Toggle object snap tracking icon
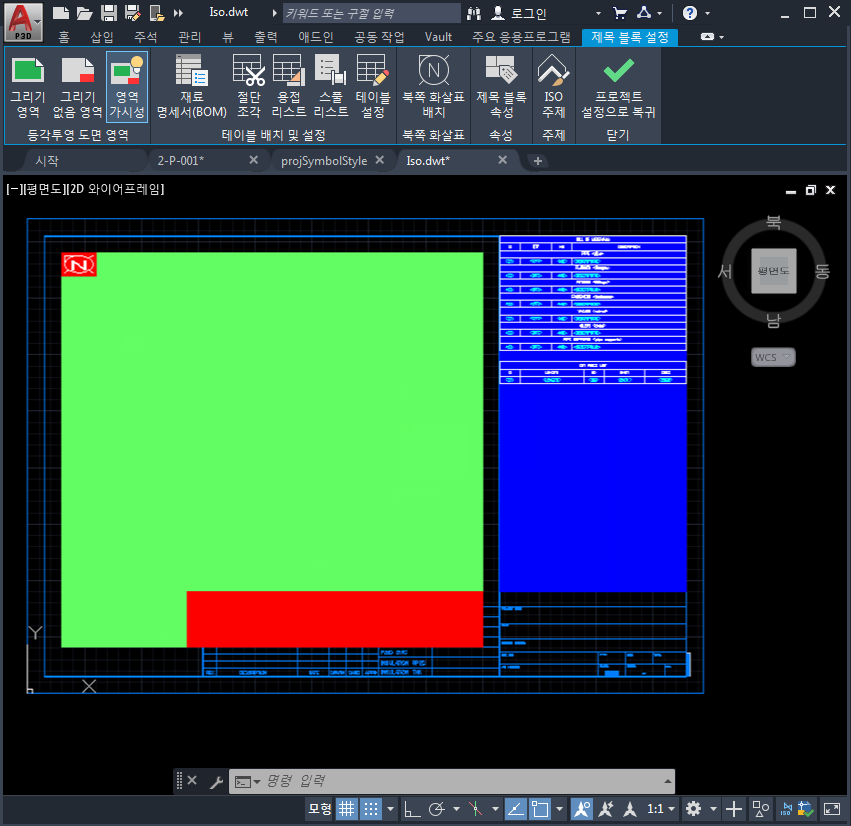 515,809
